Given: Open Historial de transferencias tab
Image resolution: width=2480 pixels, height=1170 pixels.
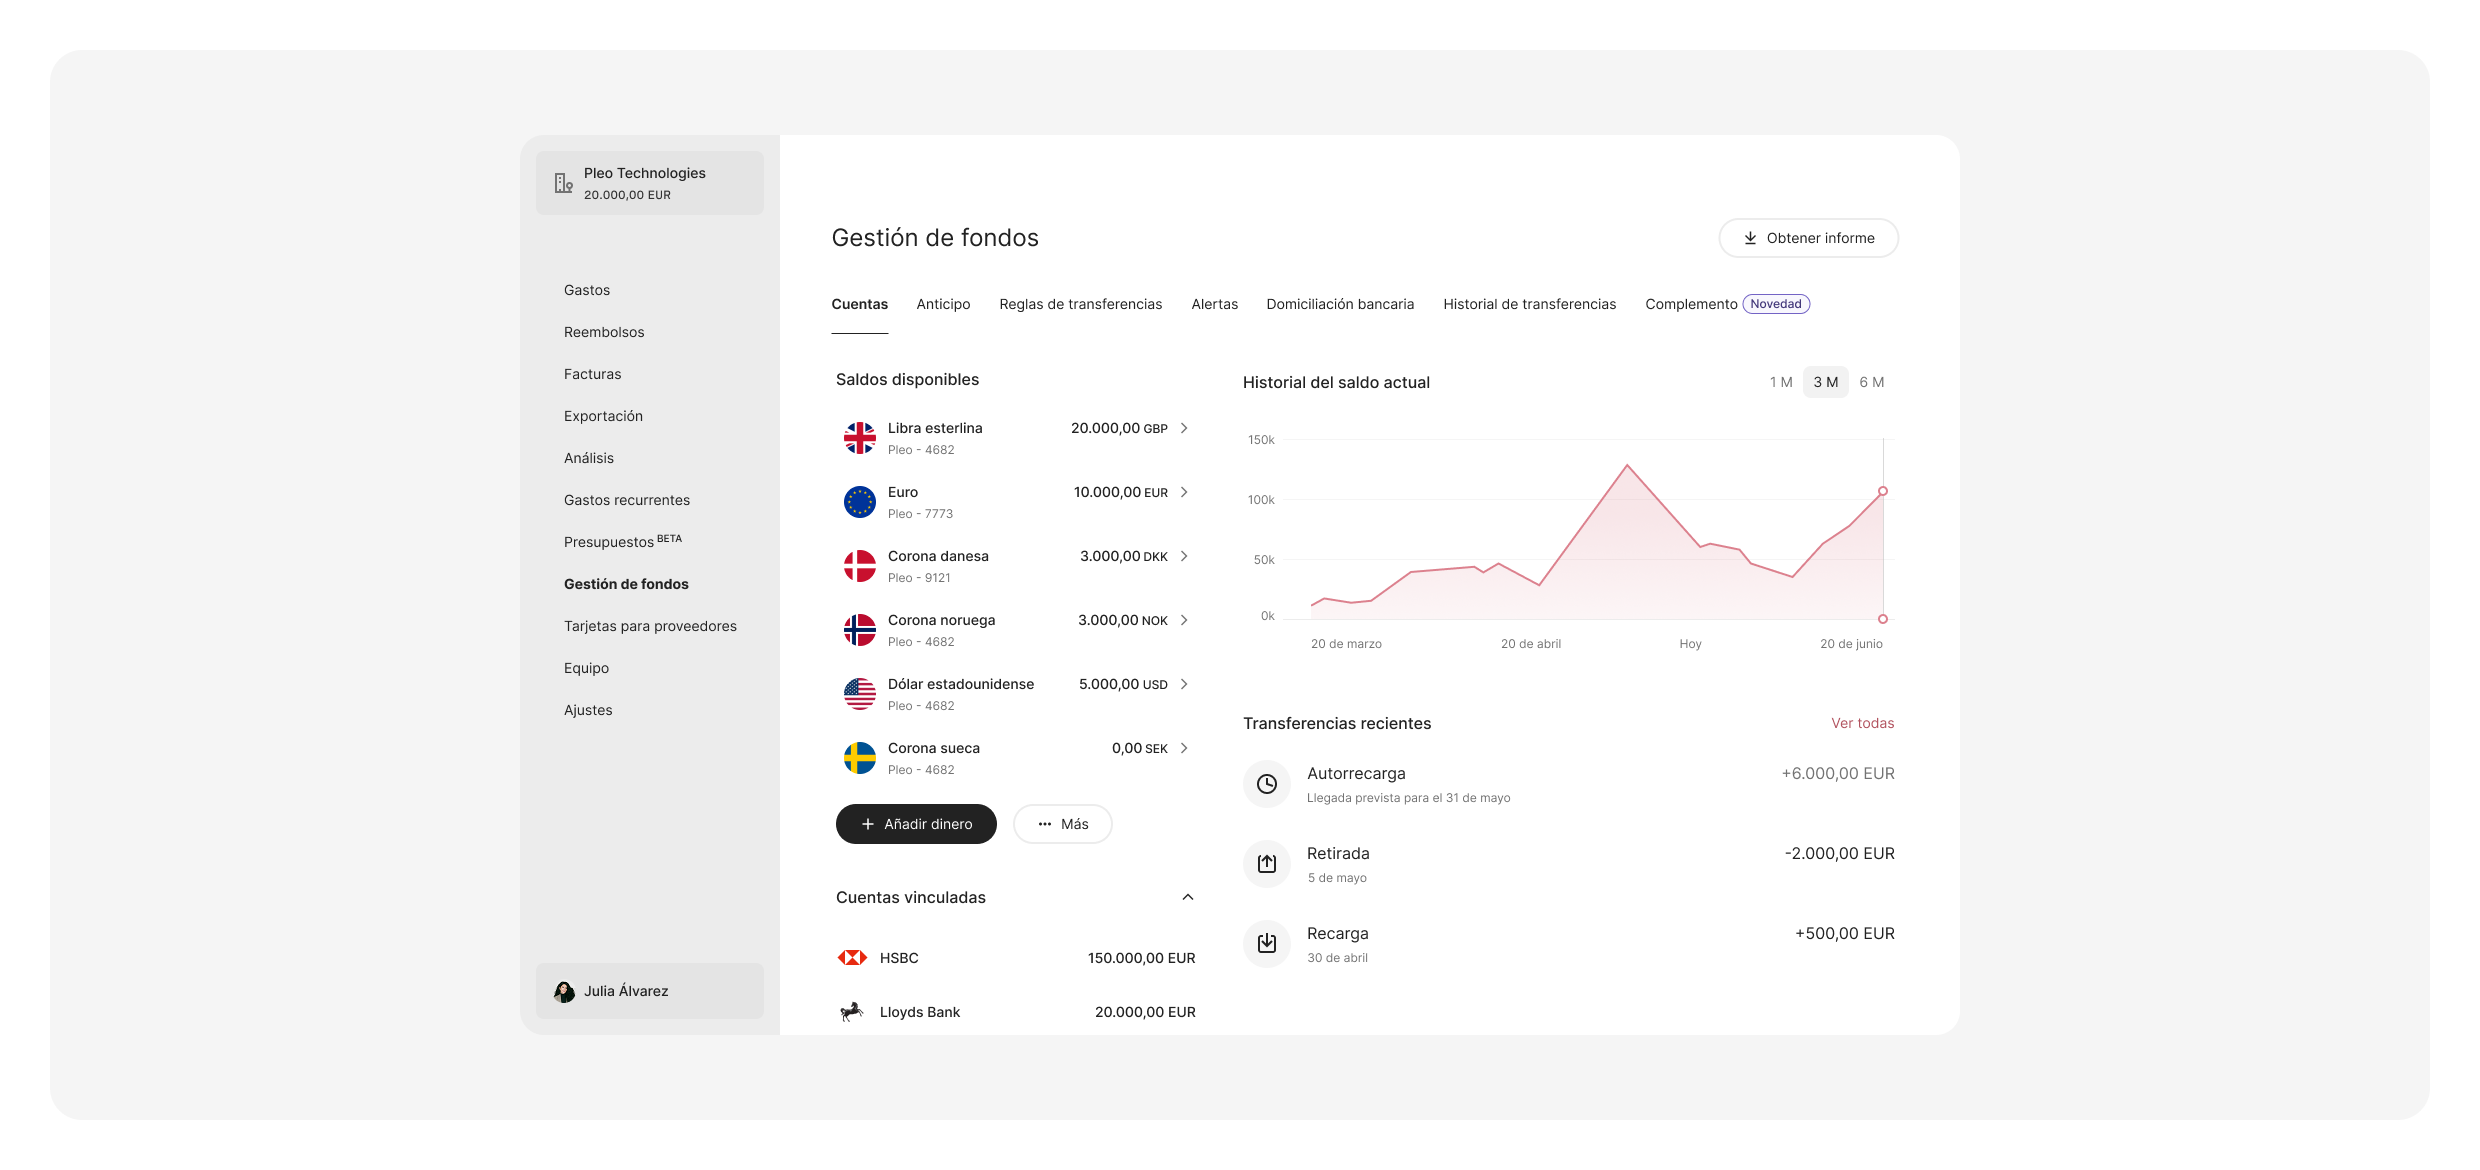Looking at the screenshot, I should [x=1529, y=304].
